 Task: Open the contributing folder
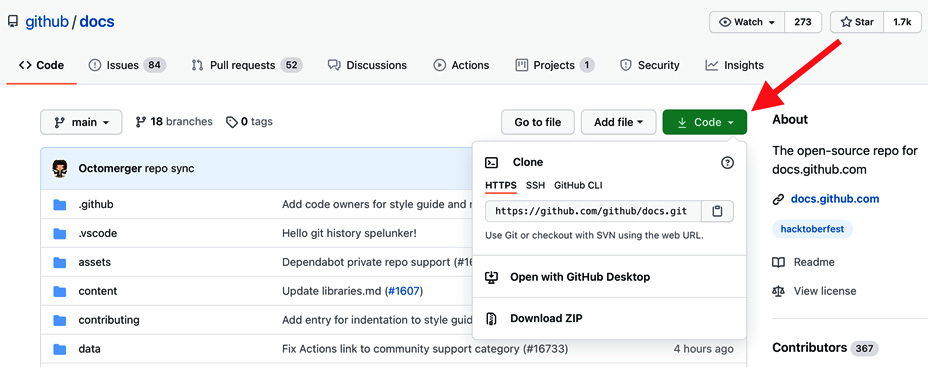(x=109, y=320)
